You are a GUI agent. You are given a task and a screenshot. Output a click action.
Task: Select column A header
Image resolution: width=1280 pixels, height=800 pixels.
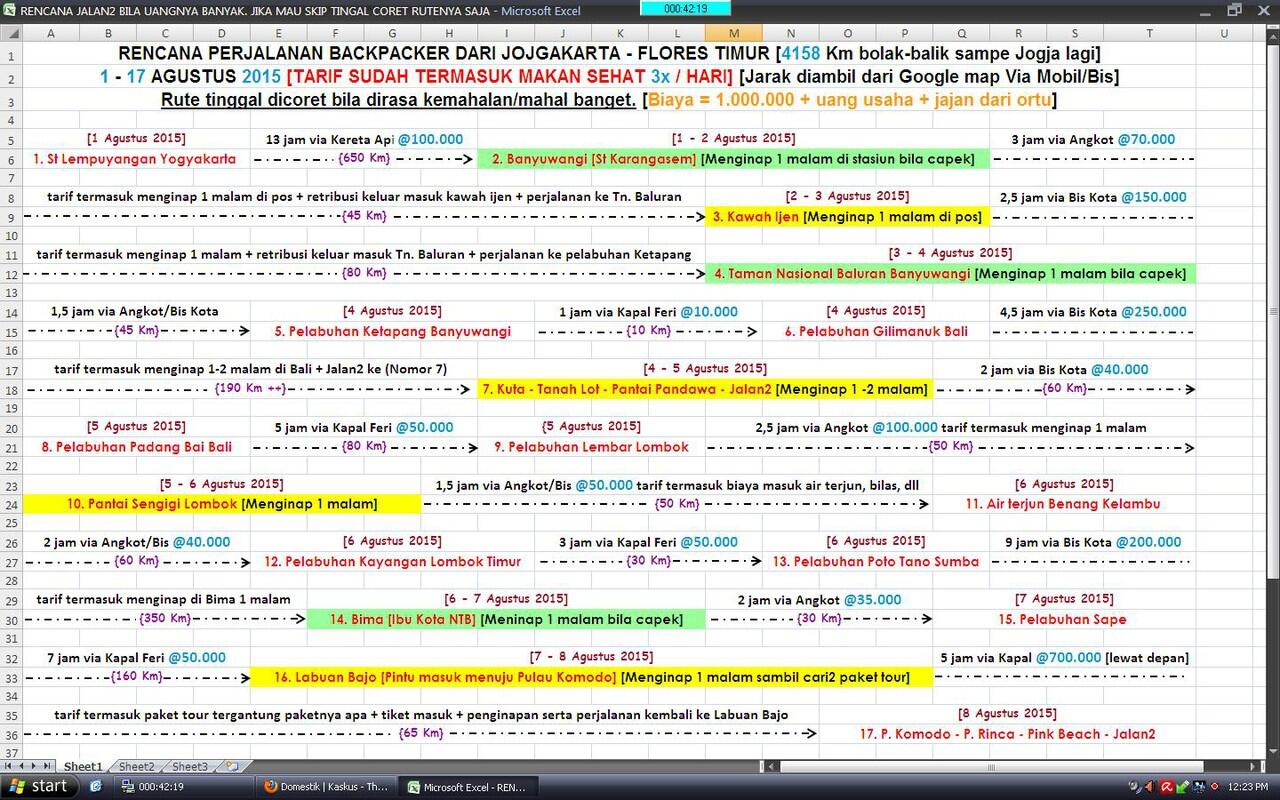tap(50, 33)
